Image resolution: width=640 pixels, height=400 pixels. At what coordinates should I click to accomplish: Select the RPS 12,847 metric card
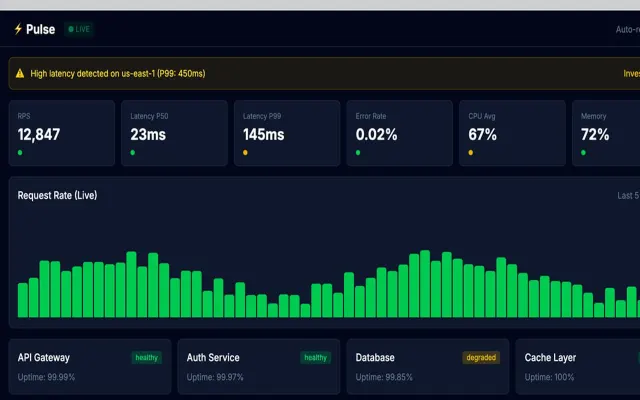(62, 133)
